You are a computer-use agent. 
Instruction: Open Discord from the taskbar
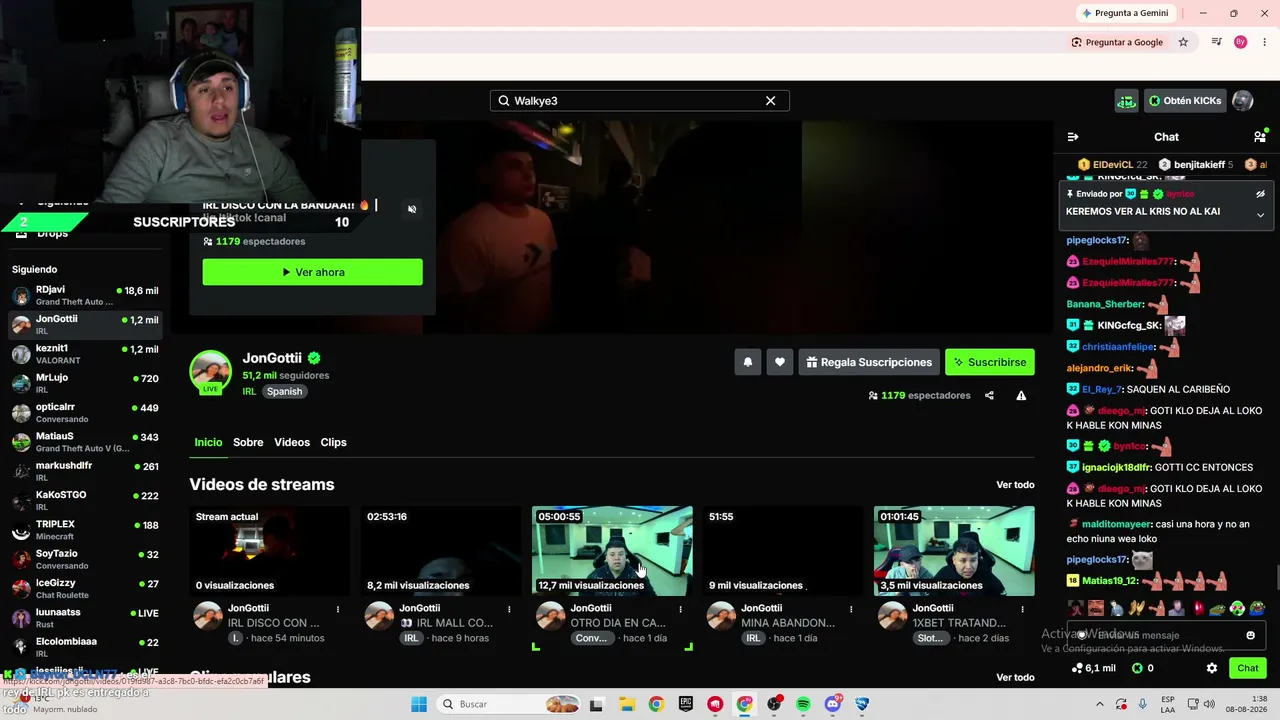point(833,704)
